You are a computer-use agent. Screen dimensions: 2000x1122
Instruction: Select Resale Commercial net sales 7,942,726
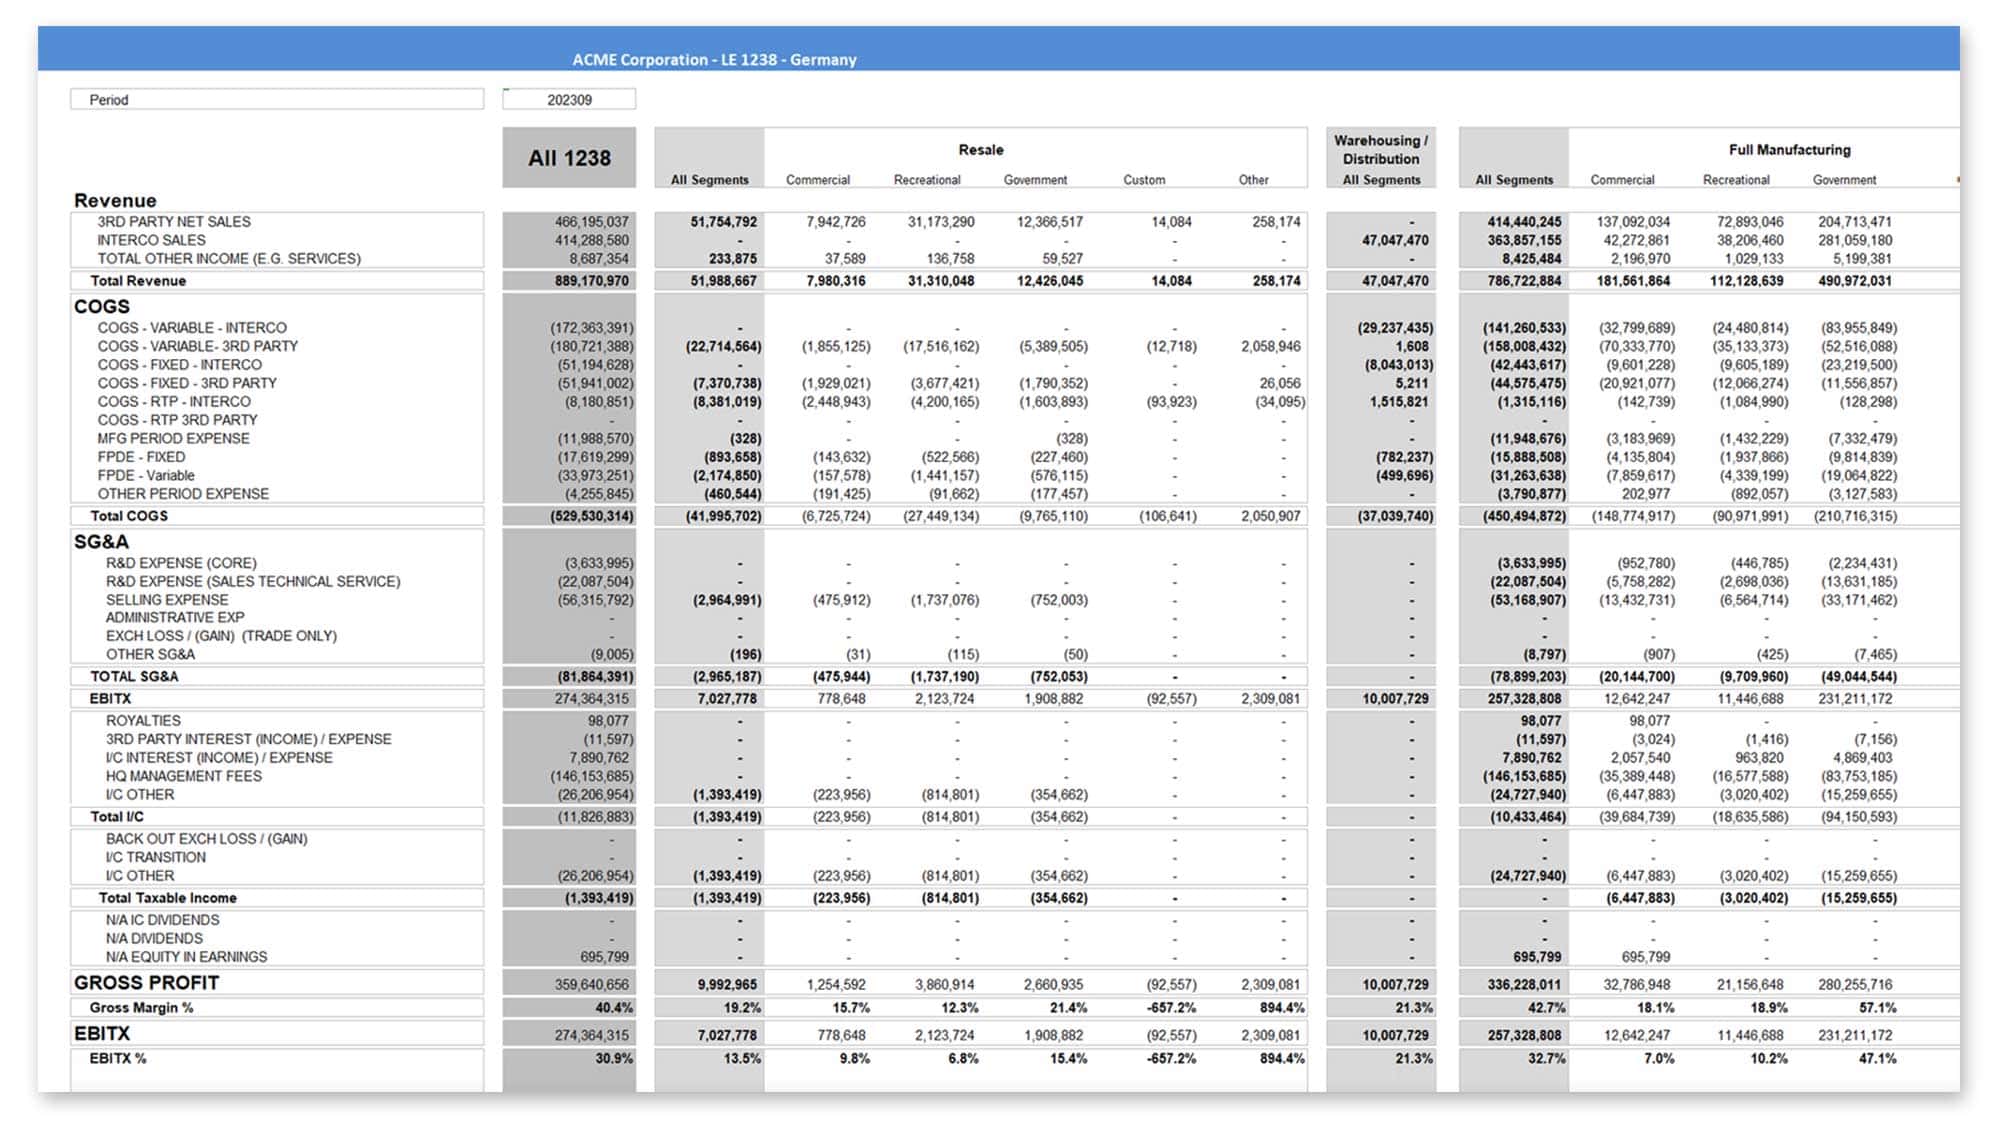point(836,222)
